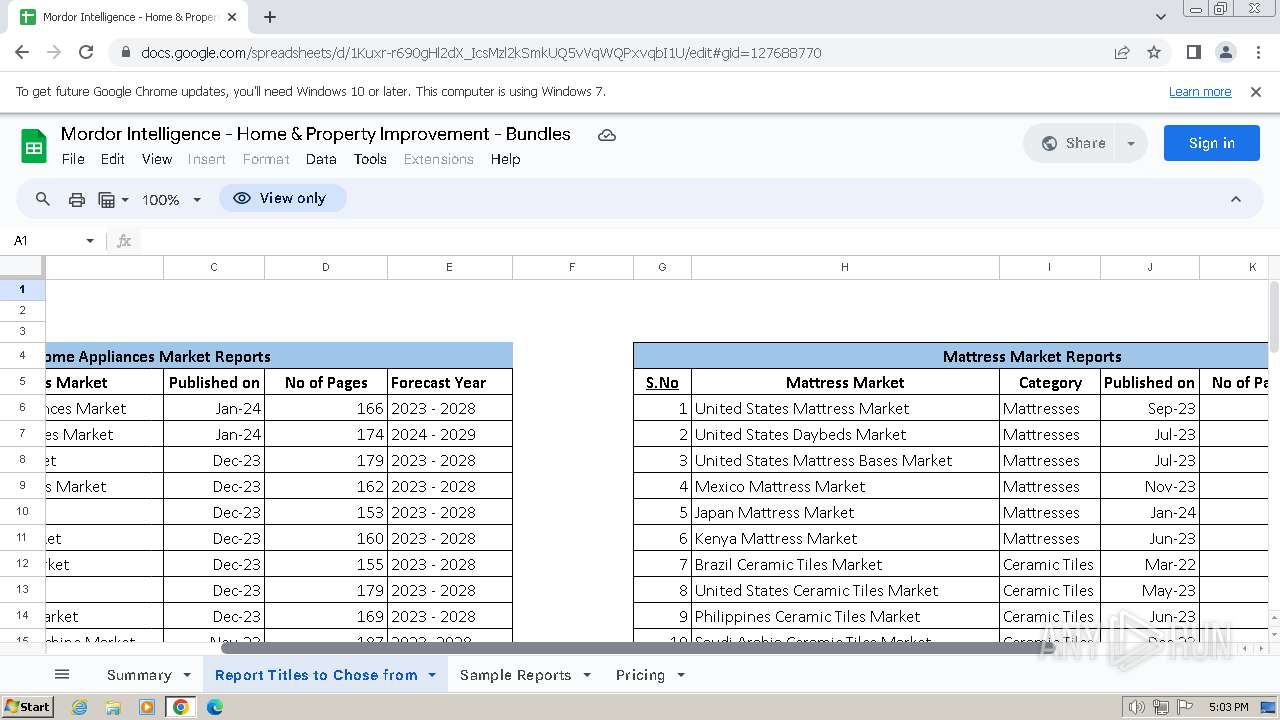Click the View only button
The image size is (1280, 720).
282,198
